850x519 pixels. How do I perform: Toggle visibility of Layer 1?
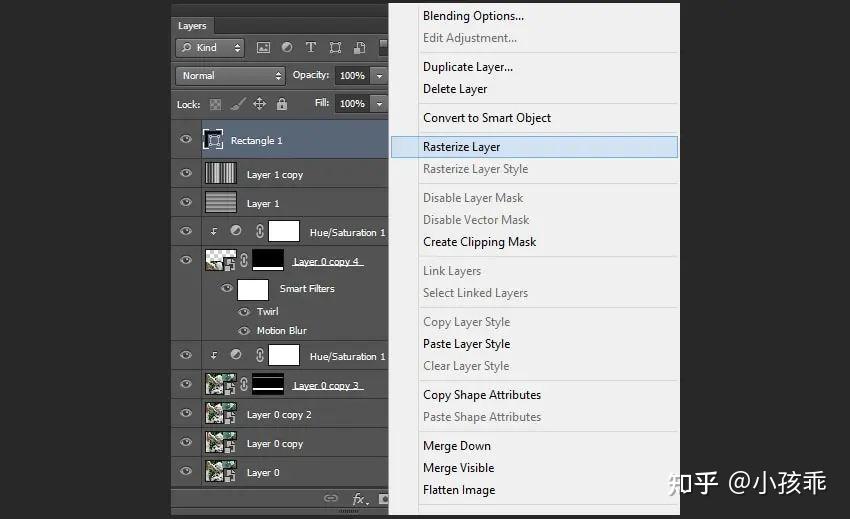click(186, 202)
